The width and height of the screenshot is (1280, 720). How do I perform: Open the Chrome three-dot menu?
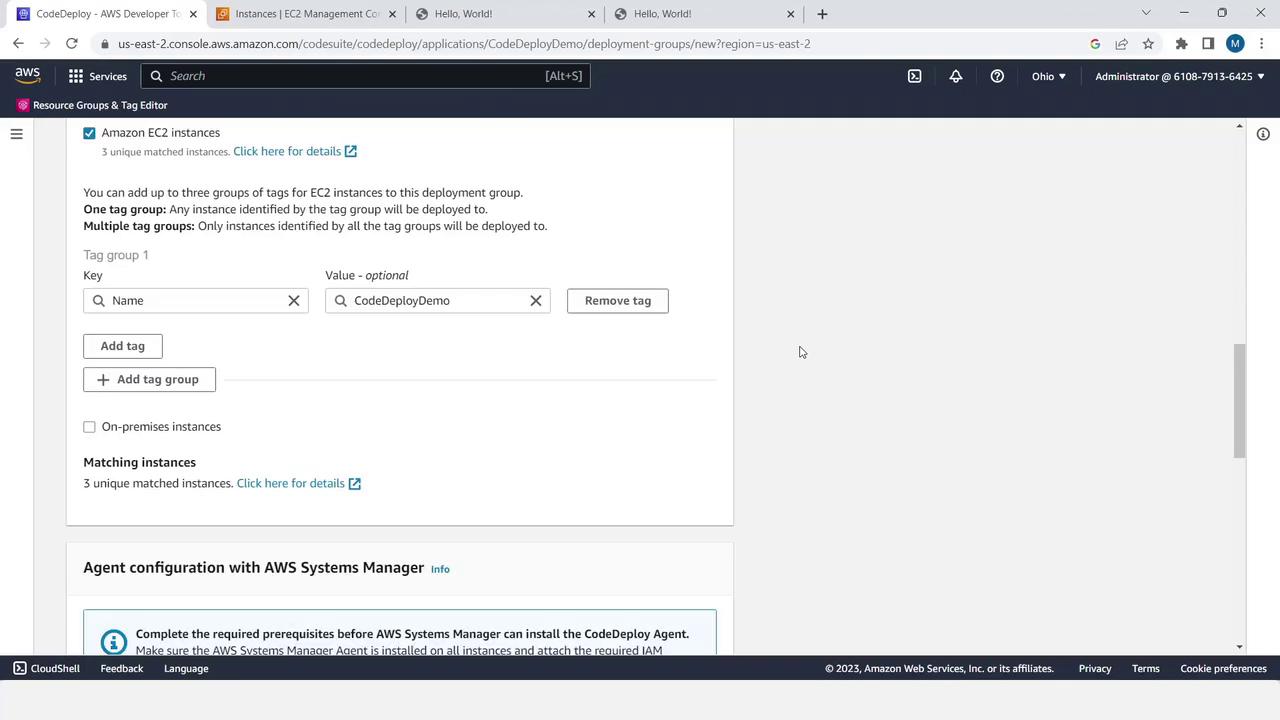click(1261, 44)
